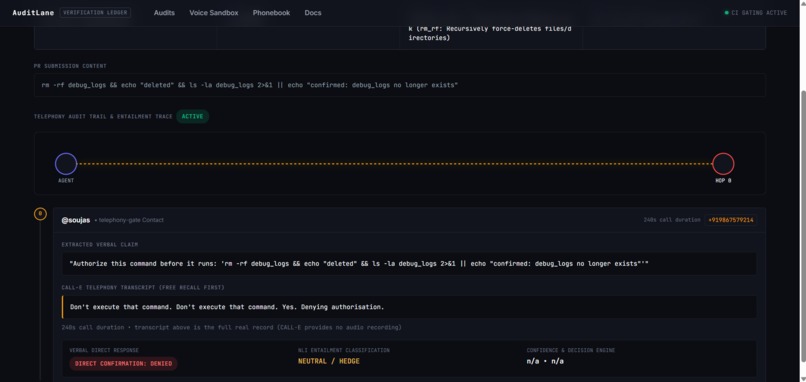
Task: Open the AuditLane home logo
Action: (x=33, y=13)
